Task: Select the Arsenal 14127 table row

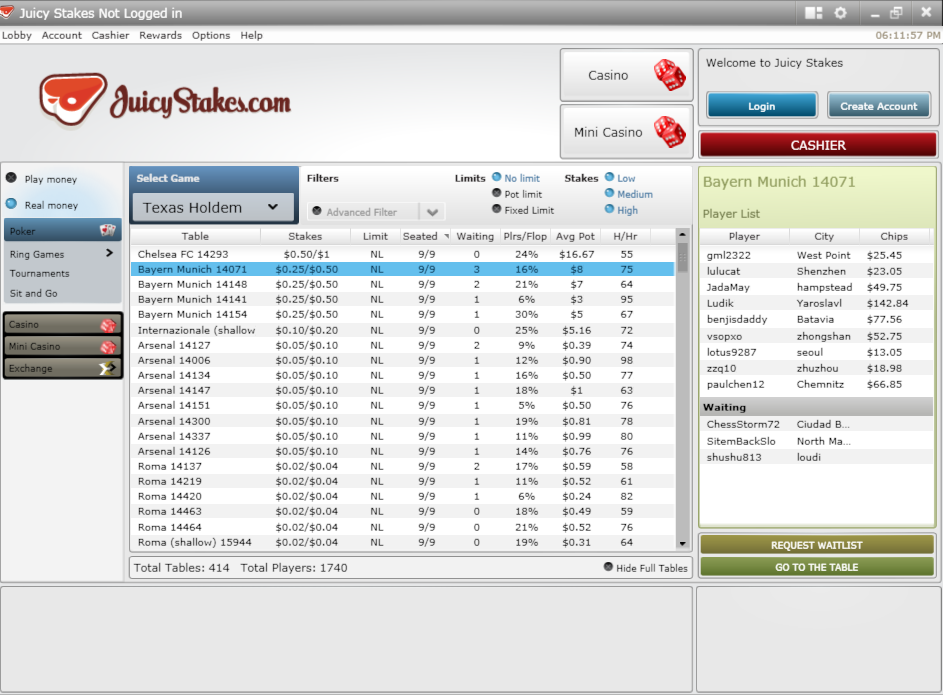Action: 402,345
